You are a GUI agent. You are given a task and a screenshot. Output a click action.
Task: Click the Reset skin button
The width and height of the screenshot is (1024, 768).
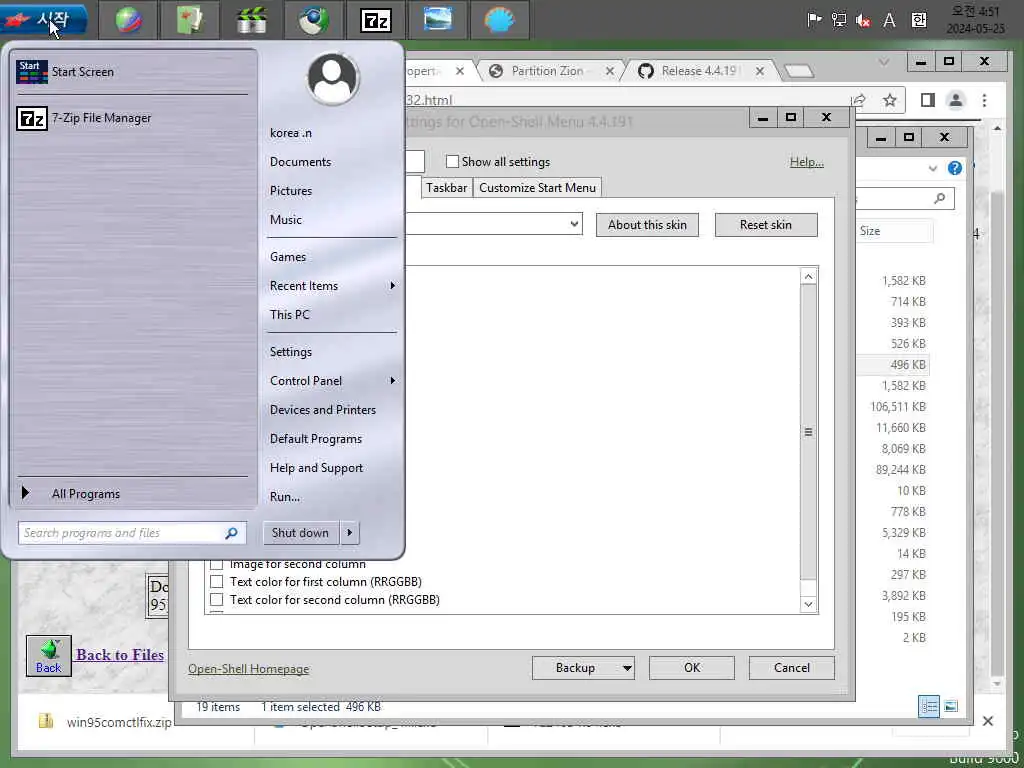[765, 225]
